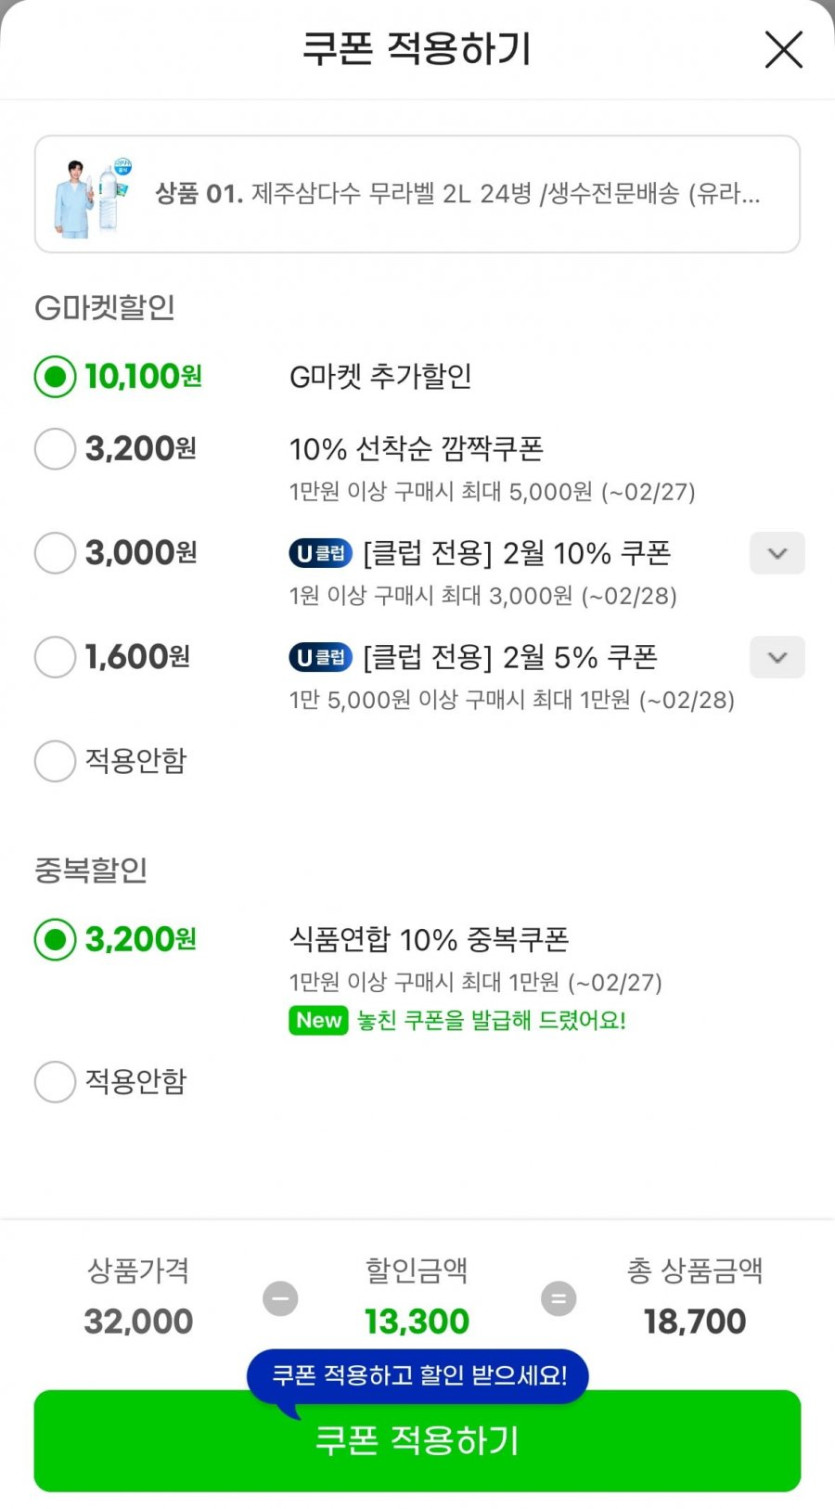Click U클럽 badge on the 5% coupon
The image size is (835, 1509).
pyautogui.click(x=320, y=657)
